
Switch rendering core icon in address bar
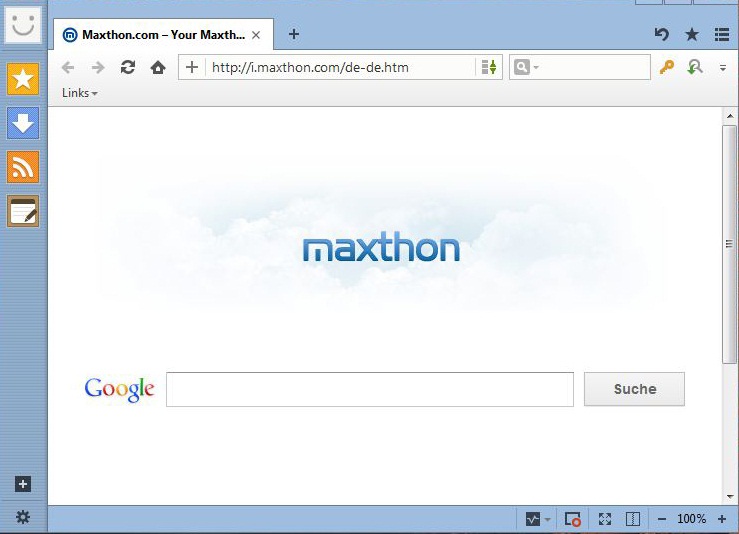pos(489,67)
